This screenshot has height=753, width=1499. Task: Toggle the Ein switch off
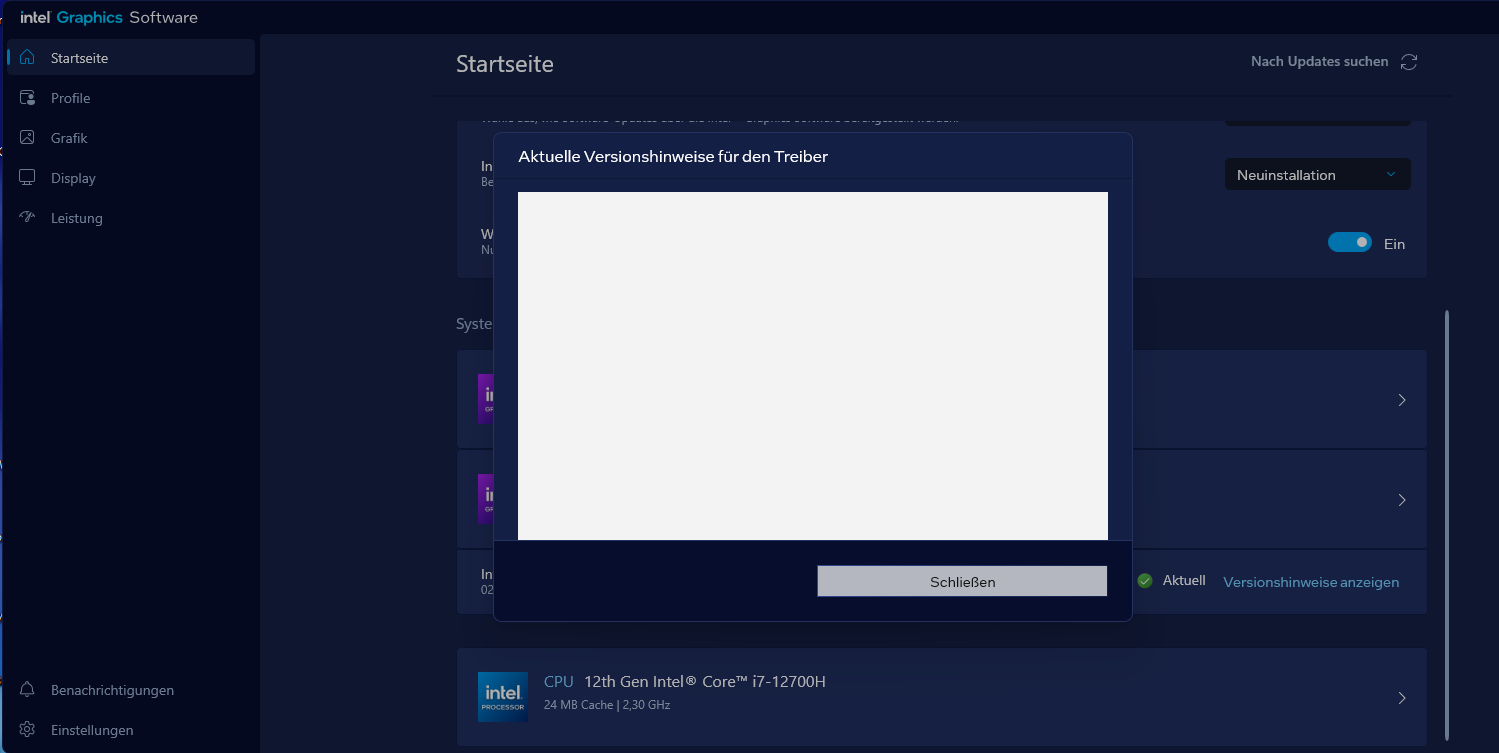coord(1349,243)
